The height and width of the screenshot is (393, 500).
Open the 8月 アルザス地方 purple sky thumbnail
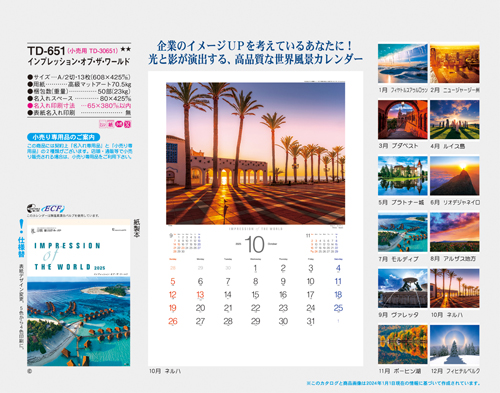(x=455, y=232)
